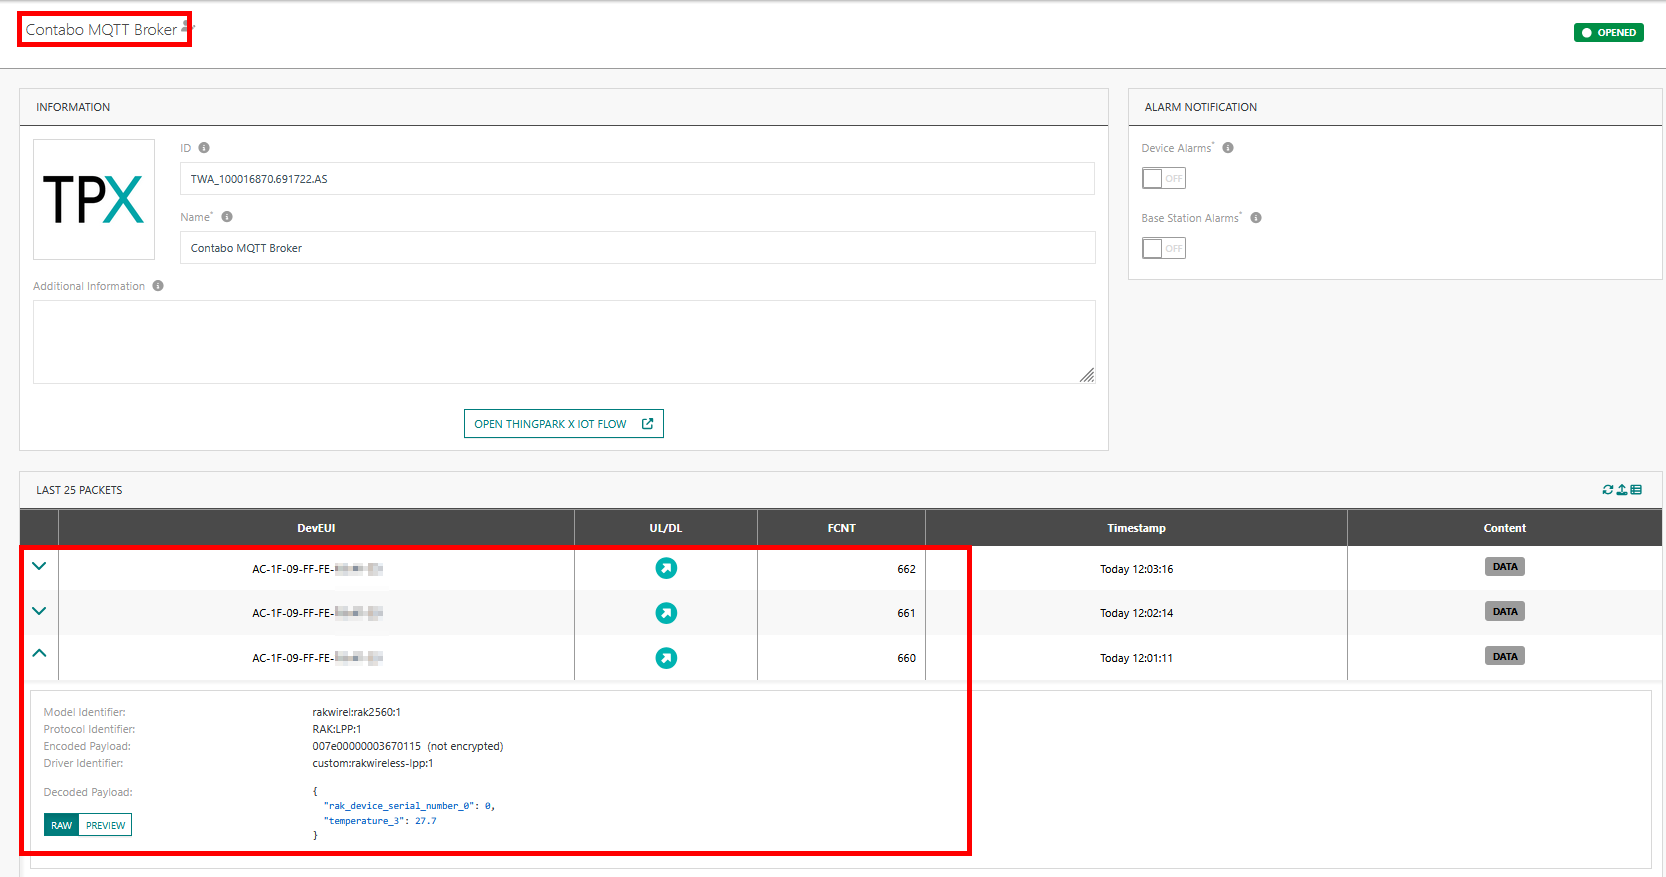Toggle the Base Station Alarms switch
Viewport: 1666px width, 877px height.
point(1164,248)
